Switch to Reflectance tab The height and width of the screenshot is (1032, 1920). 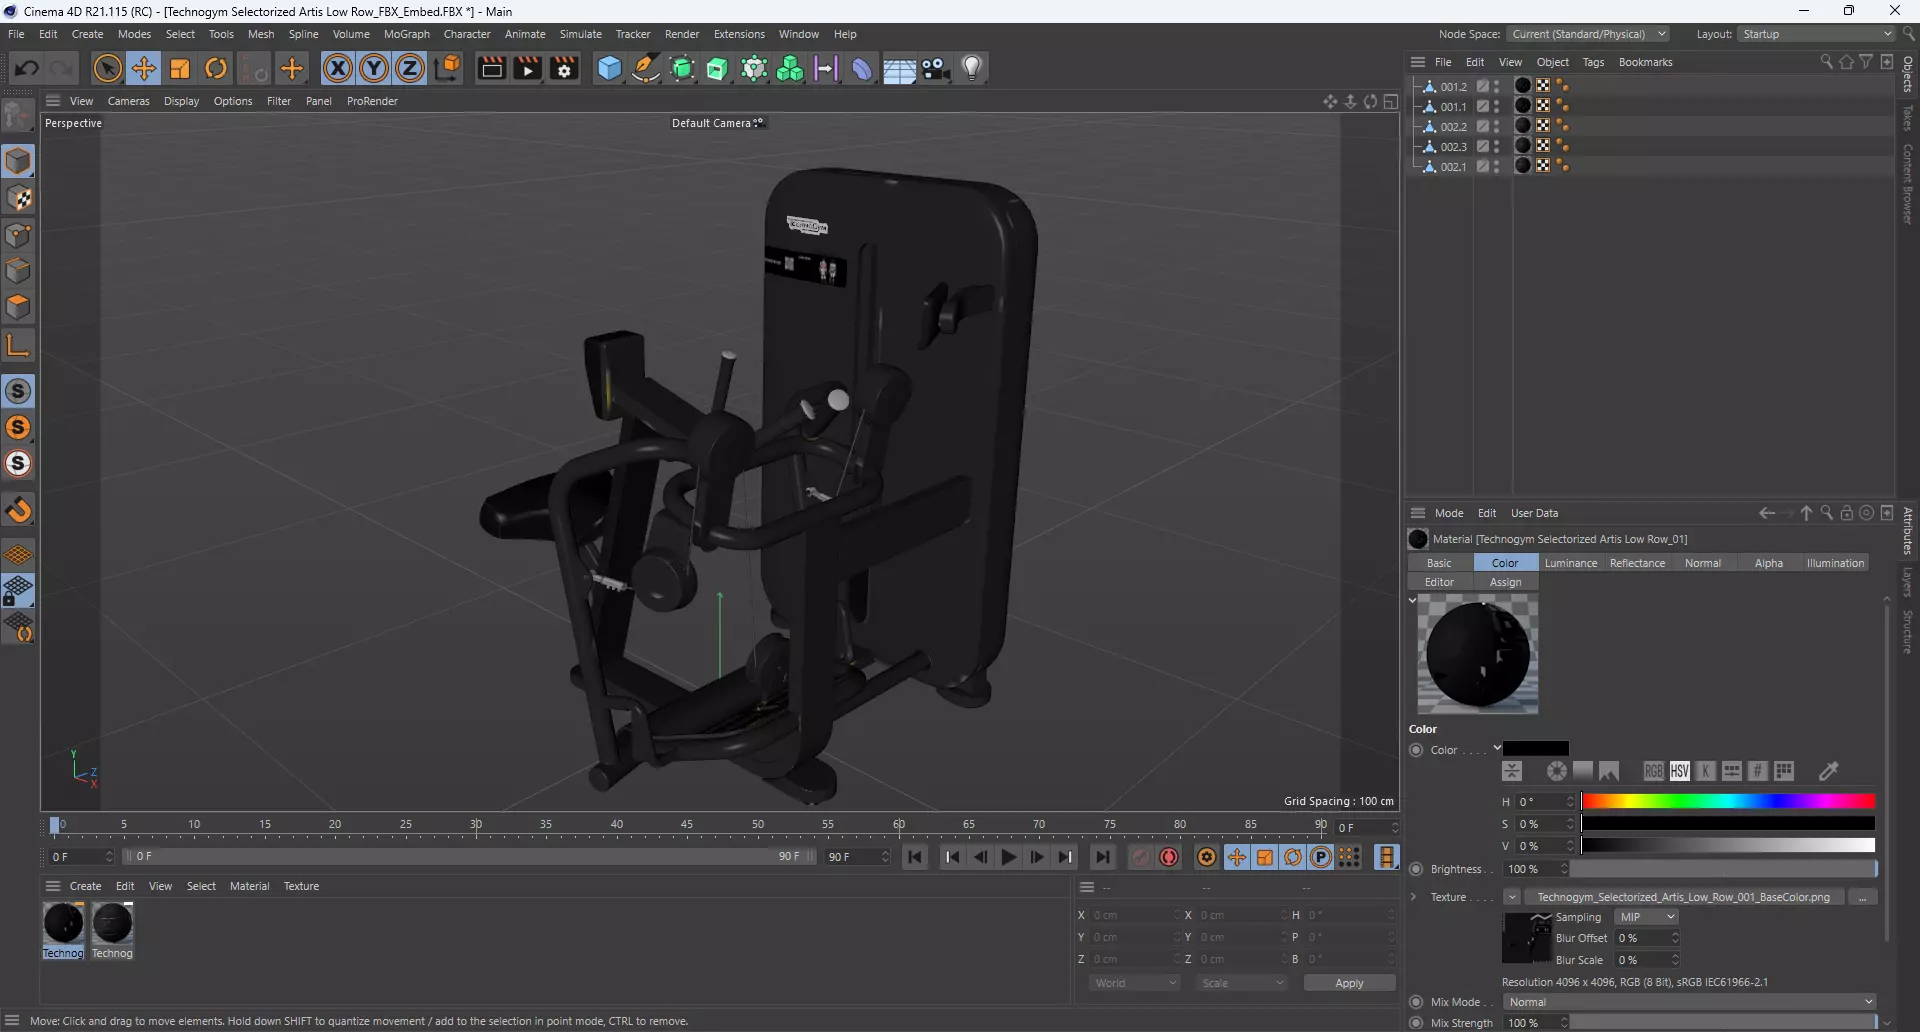(x=1637, y=563)
